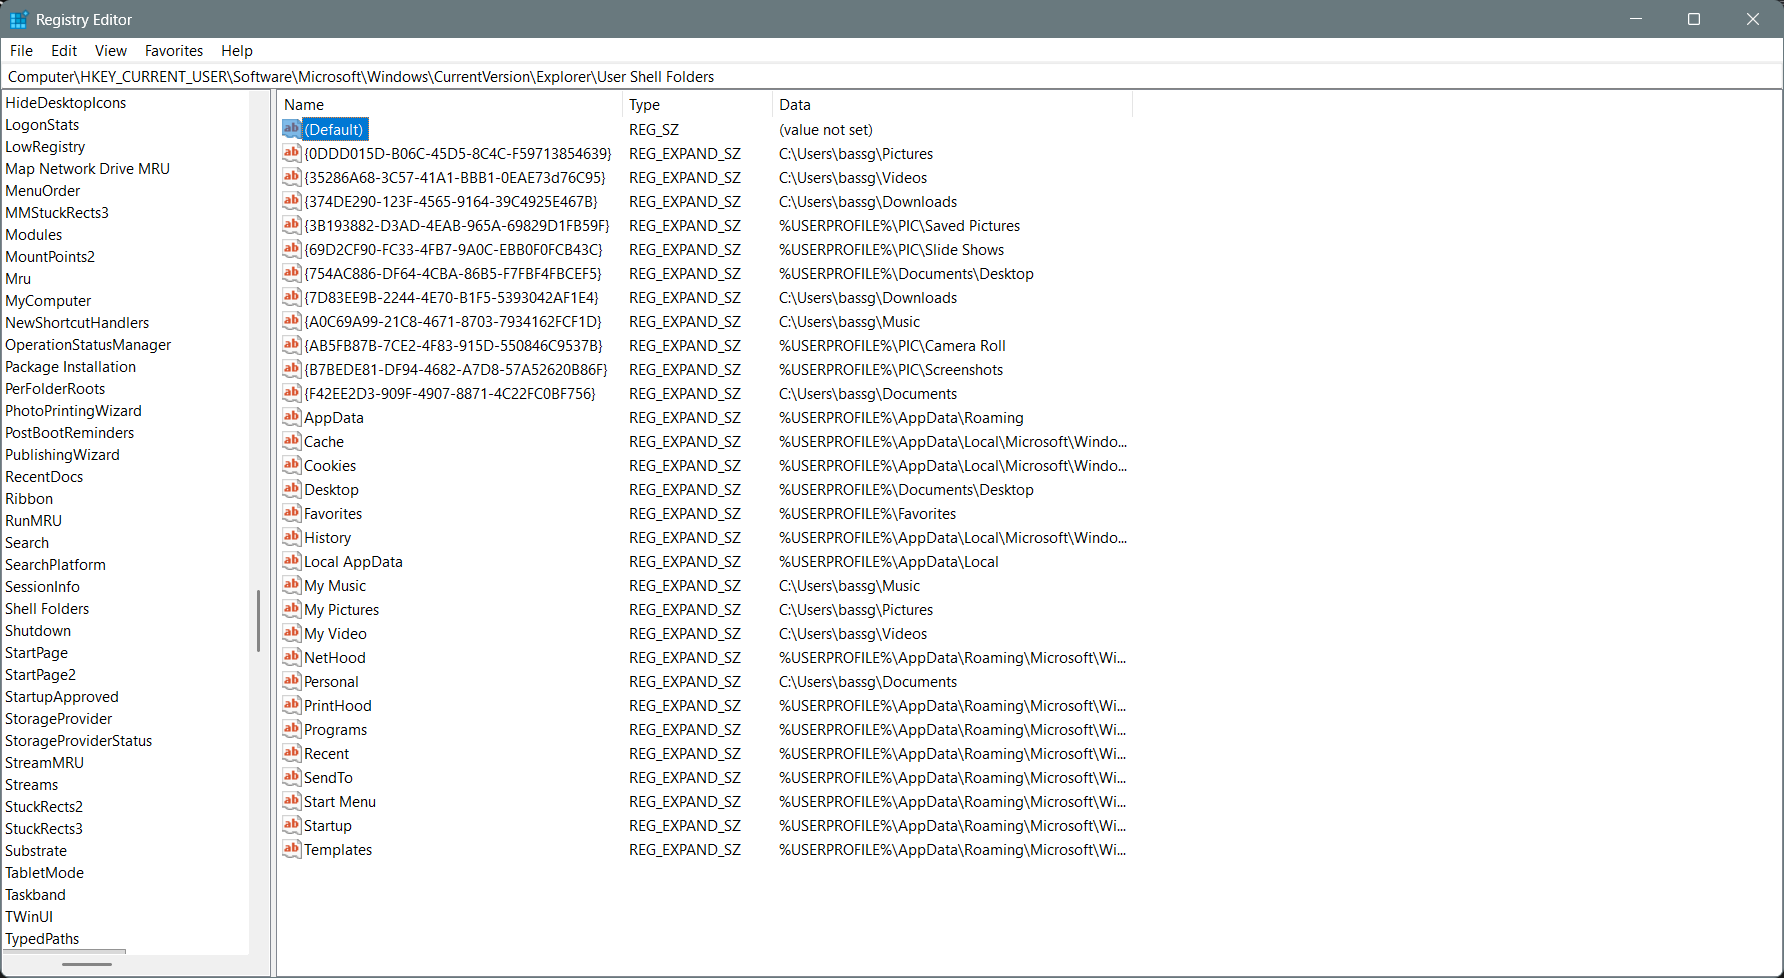
Task: Click the Registry Editor app icon in title bar
Action: tap(18, 19)
